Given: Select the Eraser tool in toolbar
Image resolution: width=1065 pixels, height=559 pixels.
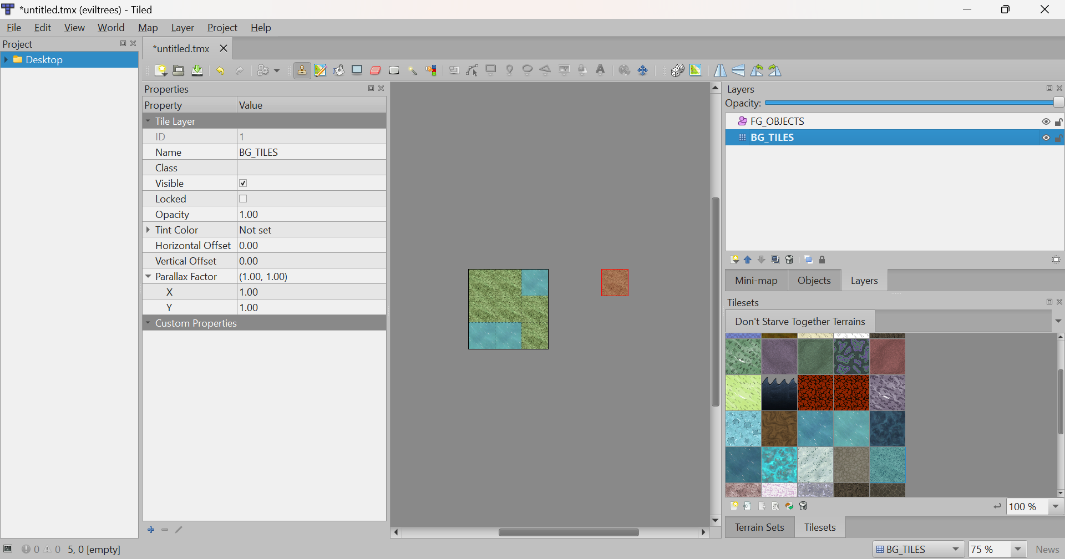Looking at the screenshot, I should pos(375,70).
